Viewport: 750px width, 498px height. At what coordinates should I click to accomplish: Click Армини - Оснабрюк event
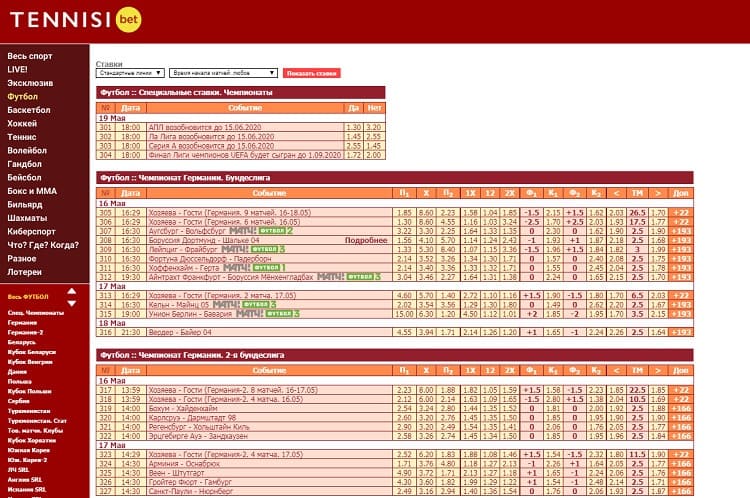pyautogui.click(x=184, y=464)
